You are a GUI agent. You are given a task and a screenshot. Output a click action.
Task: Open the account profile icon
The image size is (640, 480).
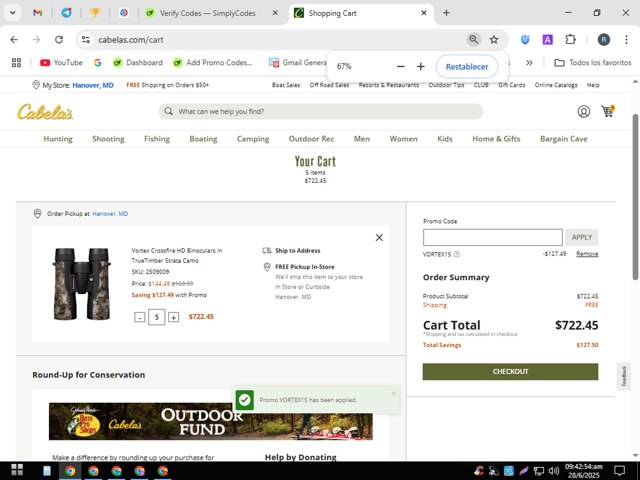point(584,111)
